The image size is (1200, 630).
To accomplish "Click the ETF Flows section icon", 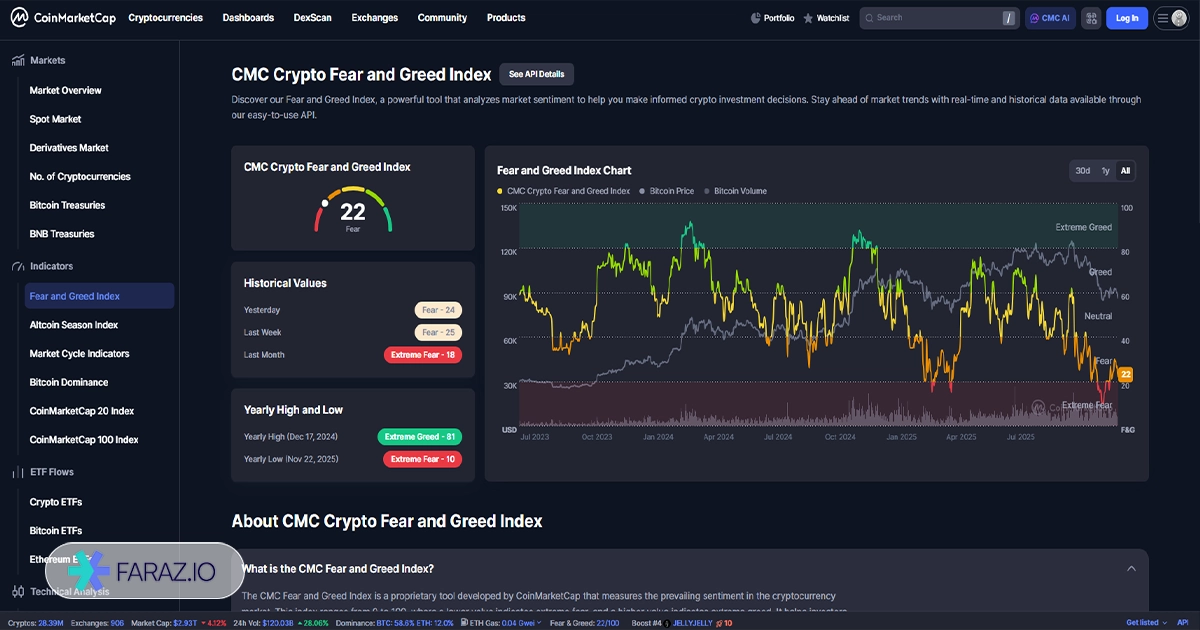I will (x=18, y=472).
